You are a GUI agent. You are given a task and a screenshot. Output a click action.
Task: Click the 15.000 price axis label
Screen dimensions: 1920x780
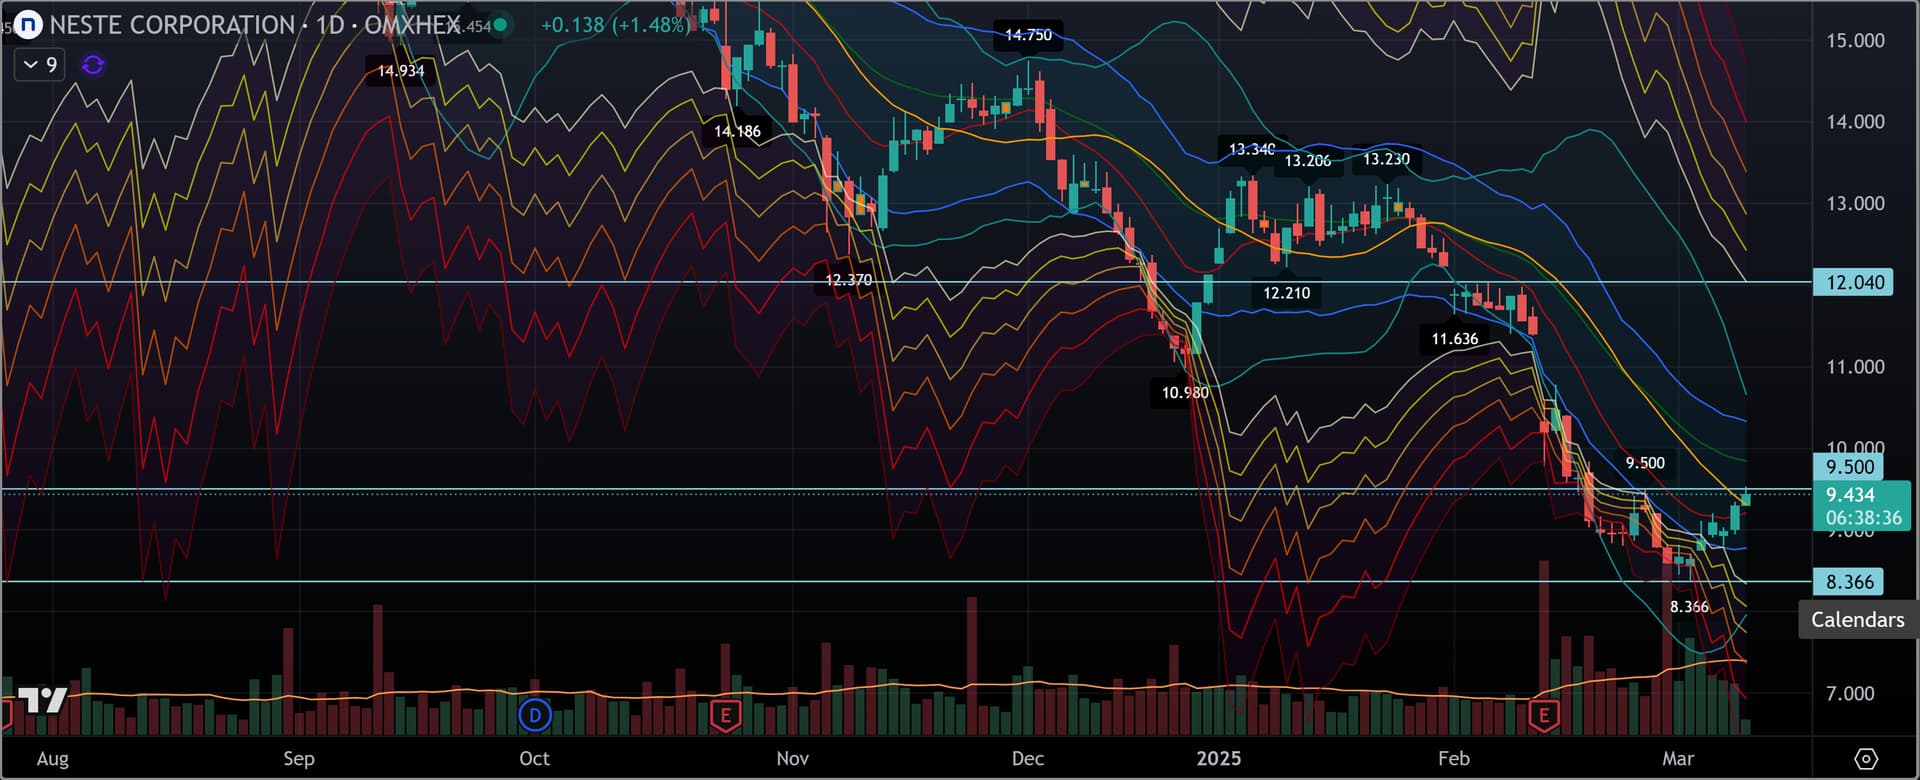pyautogui.click(x=1855, y=41)
